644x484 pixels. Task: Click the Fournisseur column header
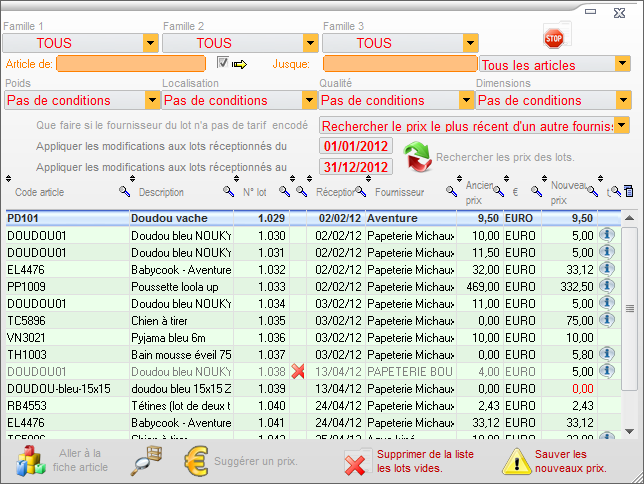(x=399, y=192)
